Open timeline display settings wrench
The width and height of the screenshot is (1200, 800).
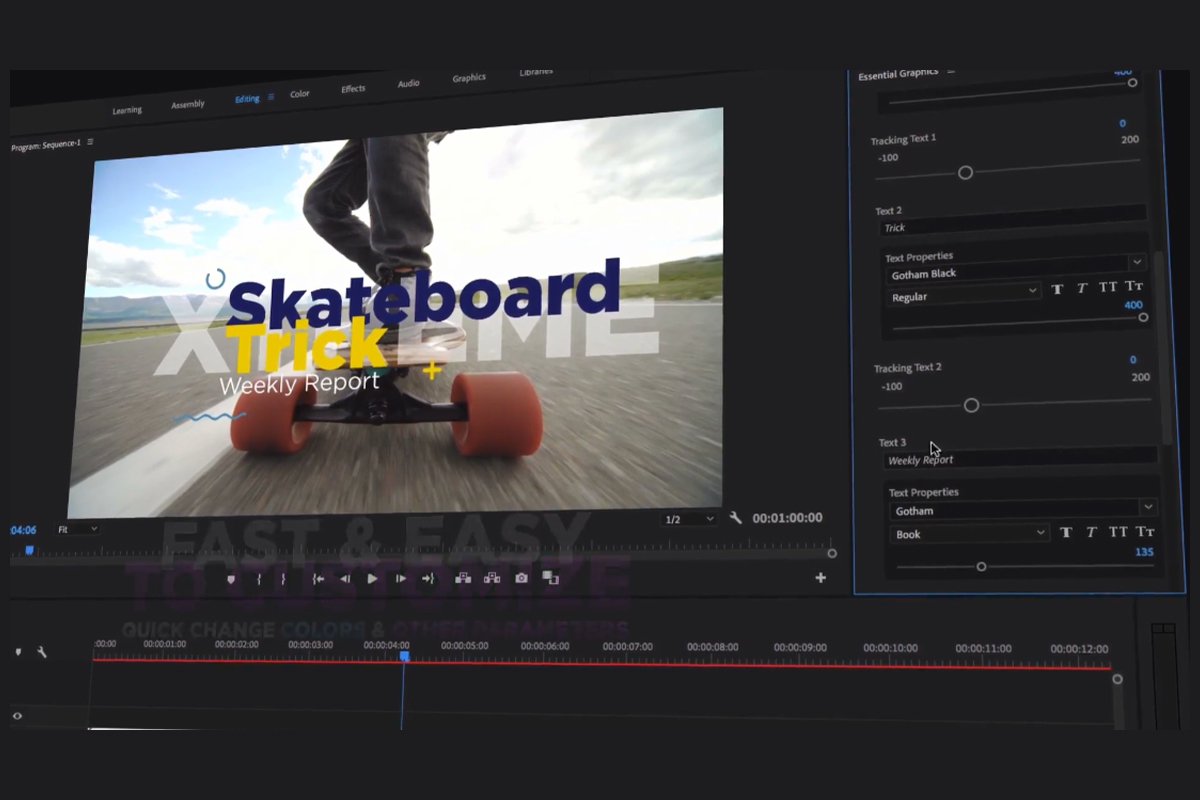tap(42, 652)
